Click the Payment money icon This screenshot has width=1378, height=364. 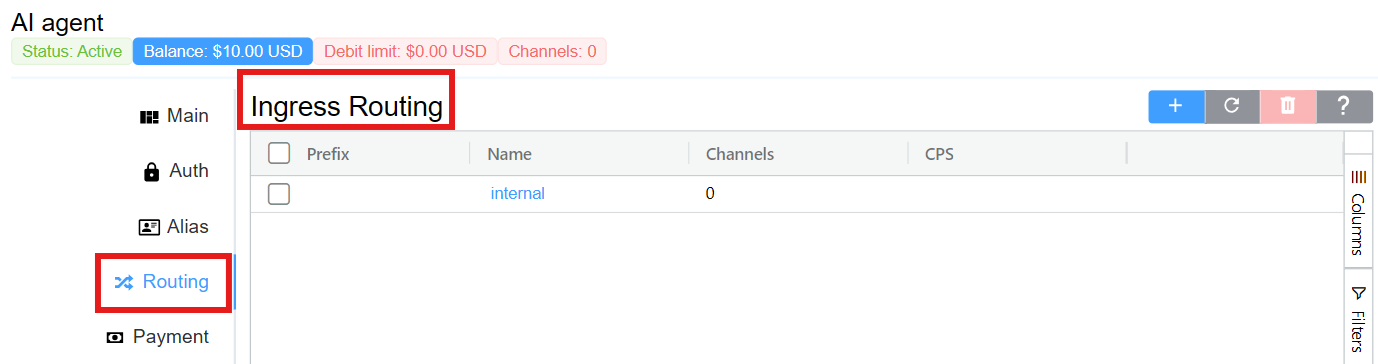tap(115, 338)
